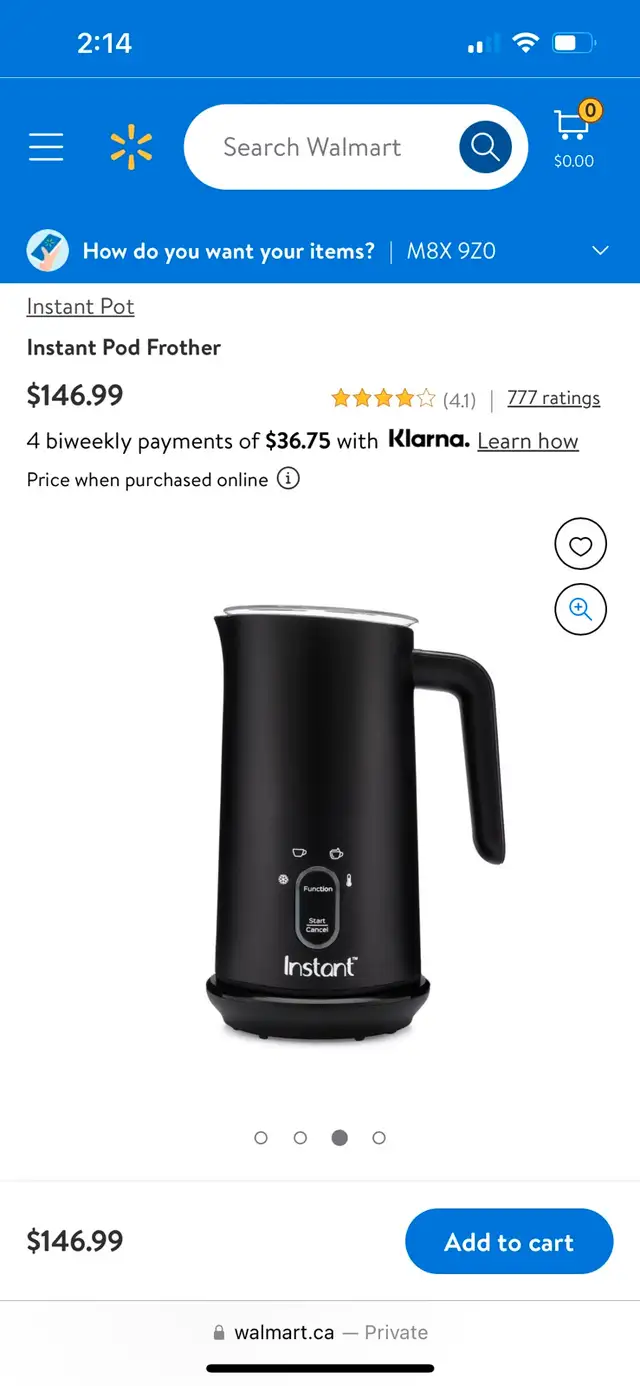This screenshot has width=640, height=1386.
Task: Open the Instant Pot brand link
Action: pyautogui.click(x=80, y=306)
